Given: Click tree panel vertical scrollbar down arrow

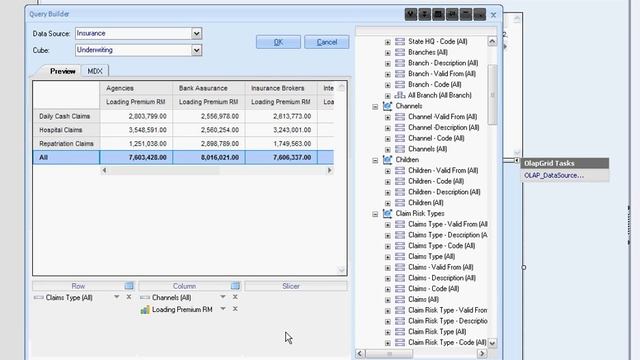Looking at the screenshot, I should [x=492, y=343].
